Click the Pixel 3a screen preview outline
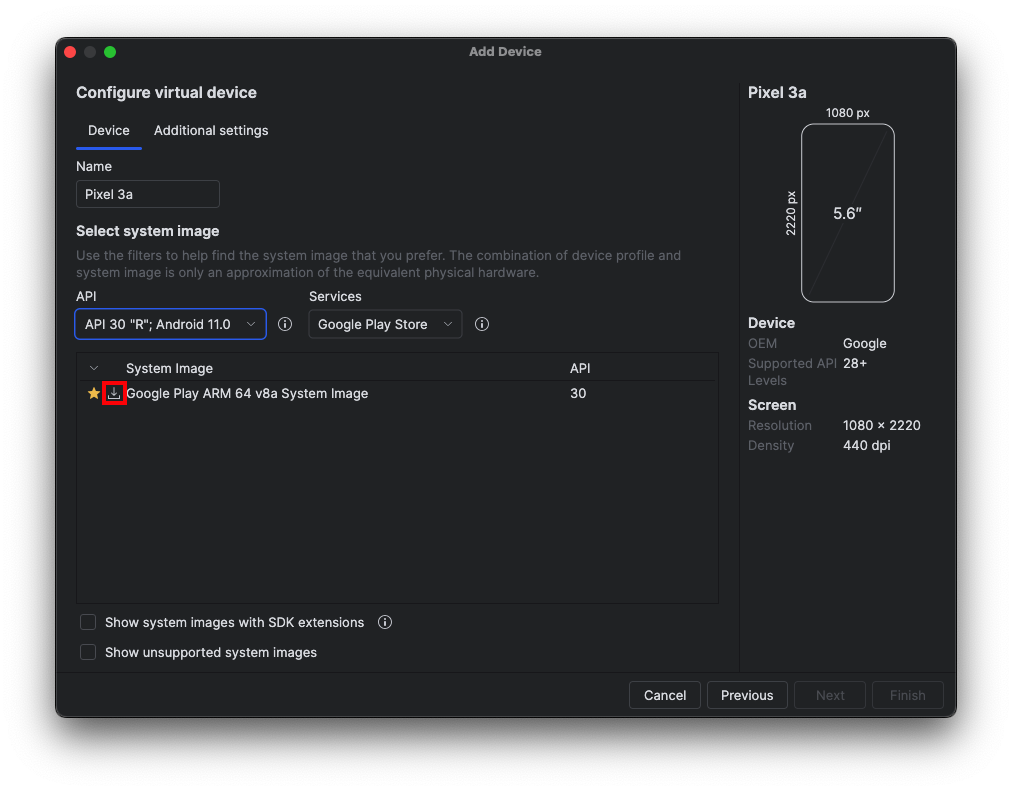This screenshot has width=1012, height=791. [847, 212]
